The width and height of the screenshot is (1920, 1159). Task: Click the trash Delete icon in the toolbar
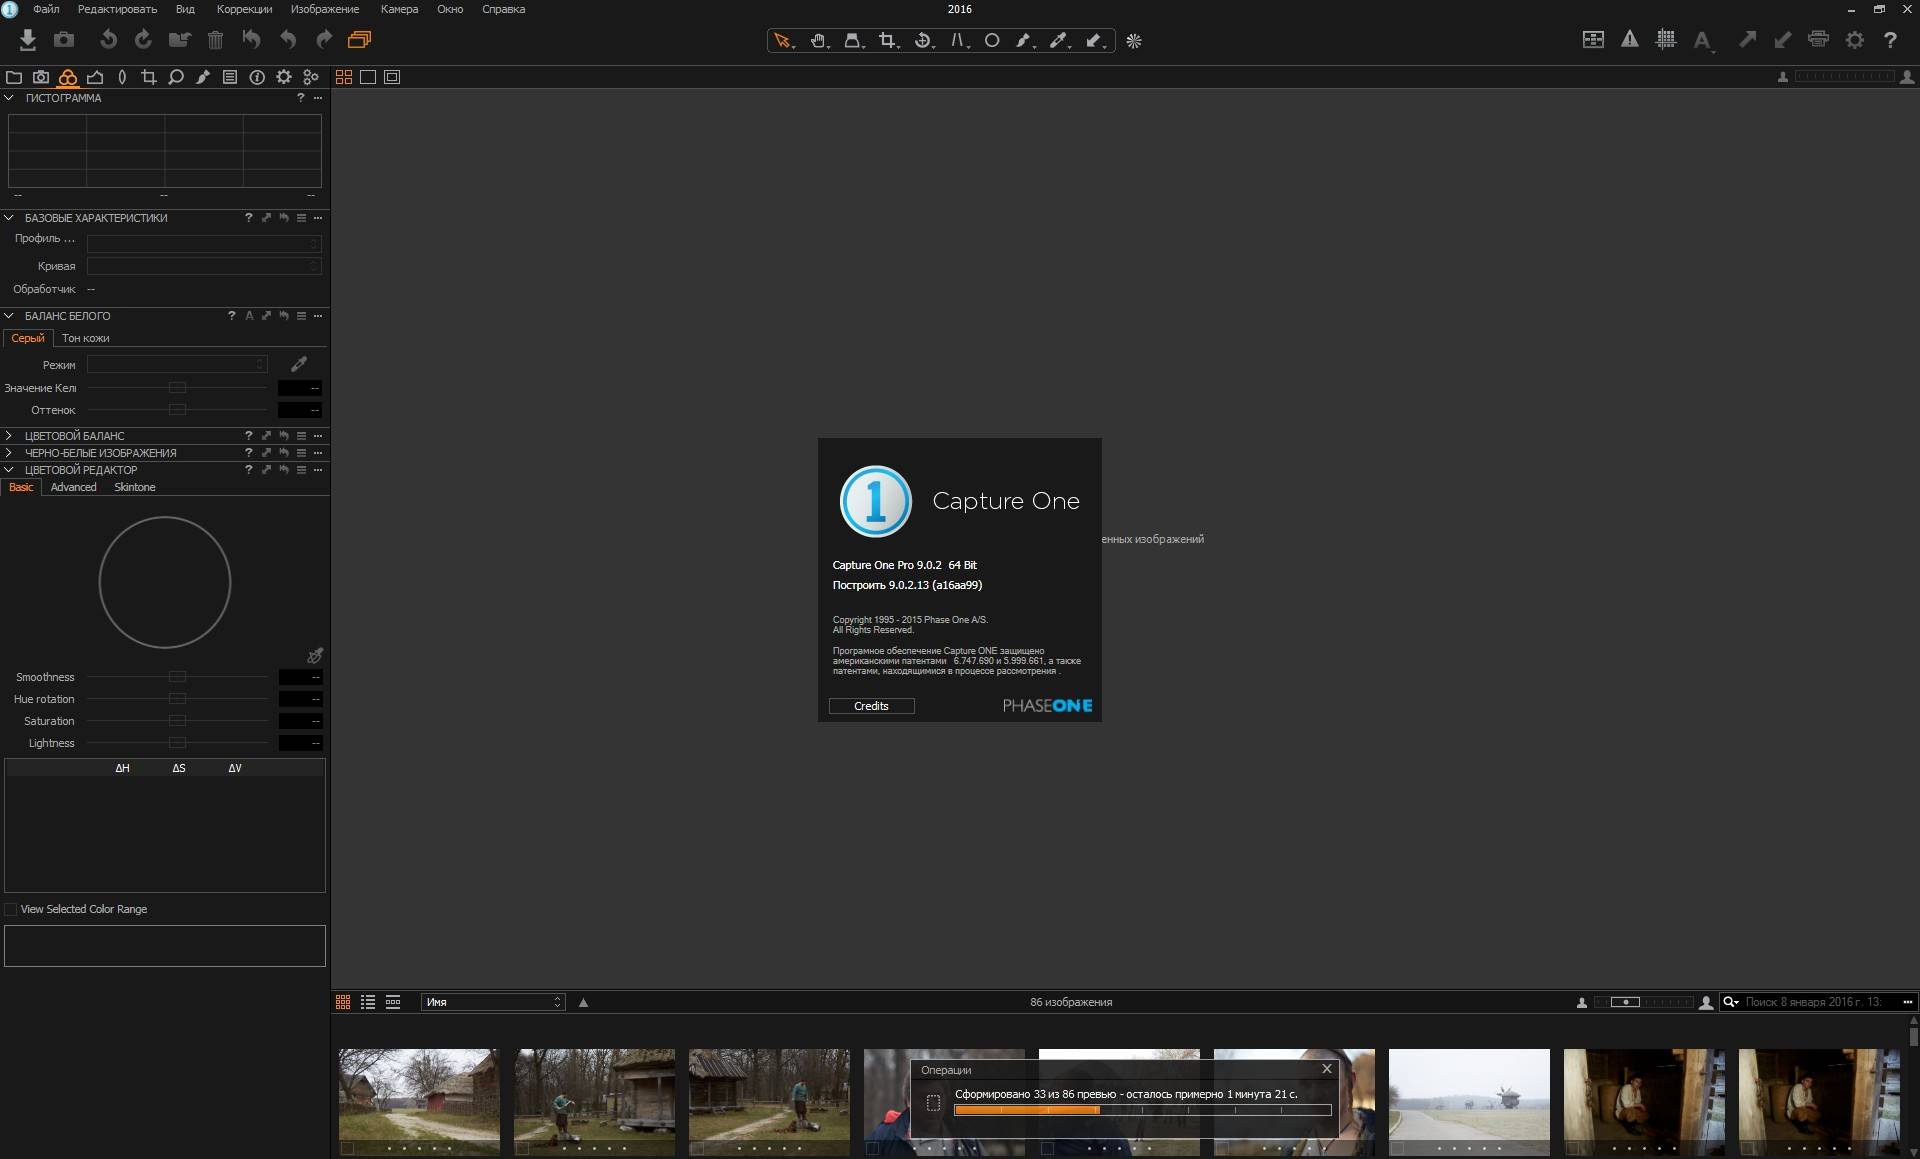coord(215,40)
